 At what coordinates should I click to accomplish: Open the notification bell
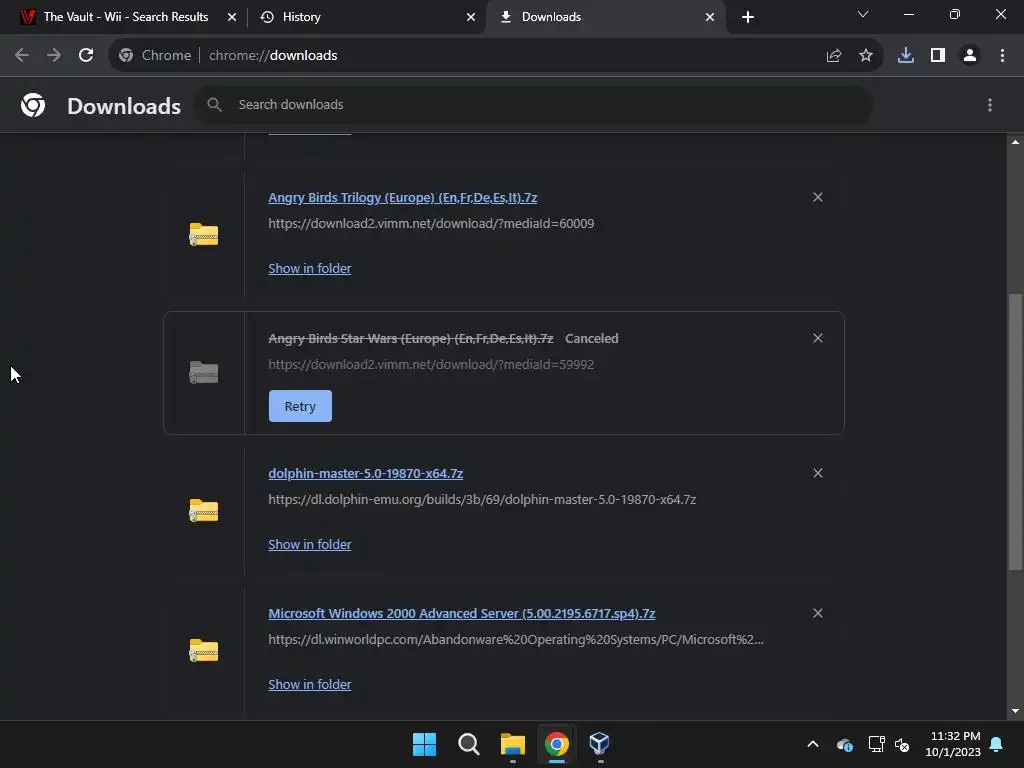(997, 744)
